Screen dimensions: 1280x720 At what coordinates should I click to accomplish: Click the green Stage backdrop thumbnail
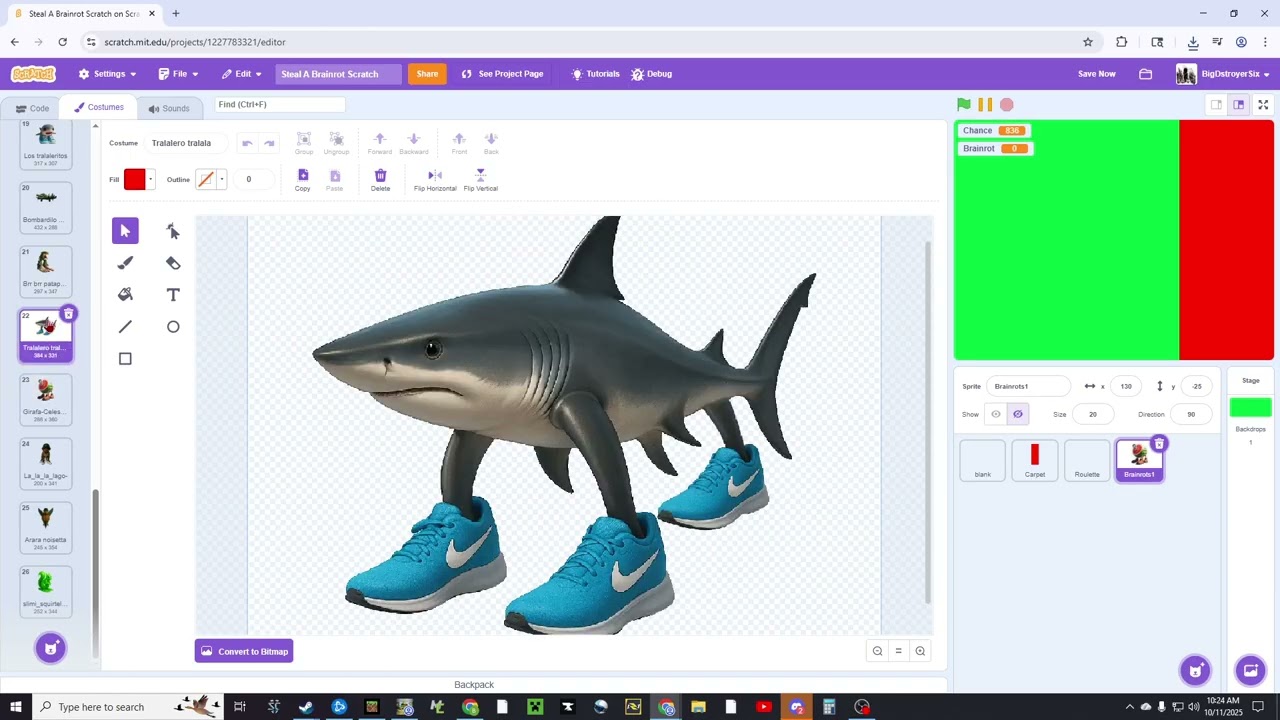point(1250,407)
